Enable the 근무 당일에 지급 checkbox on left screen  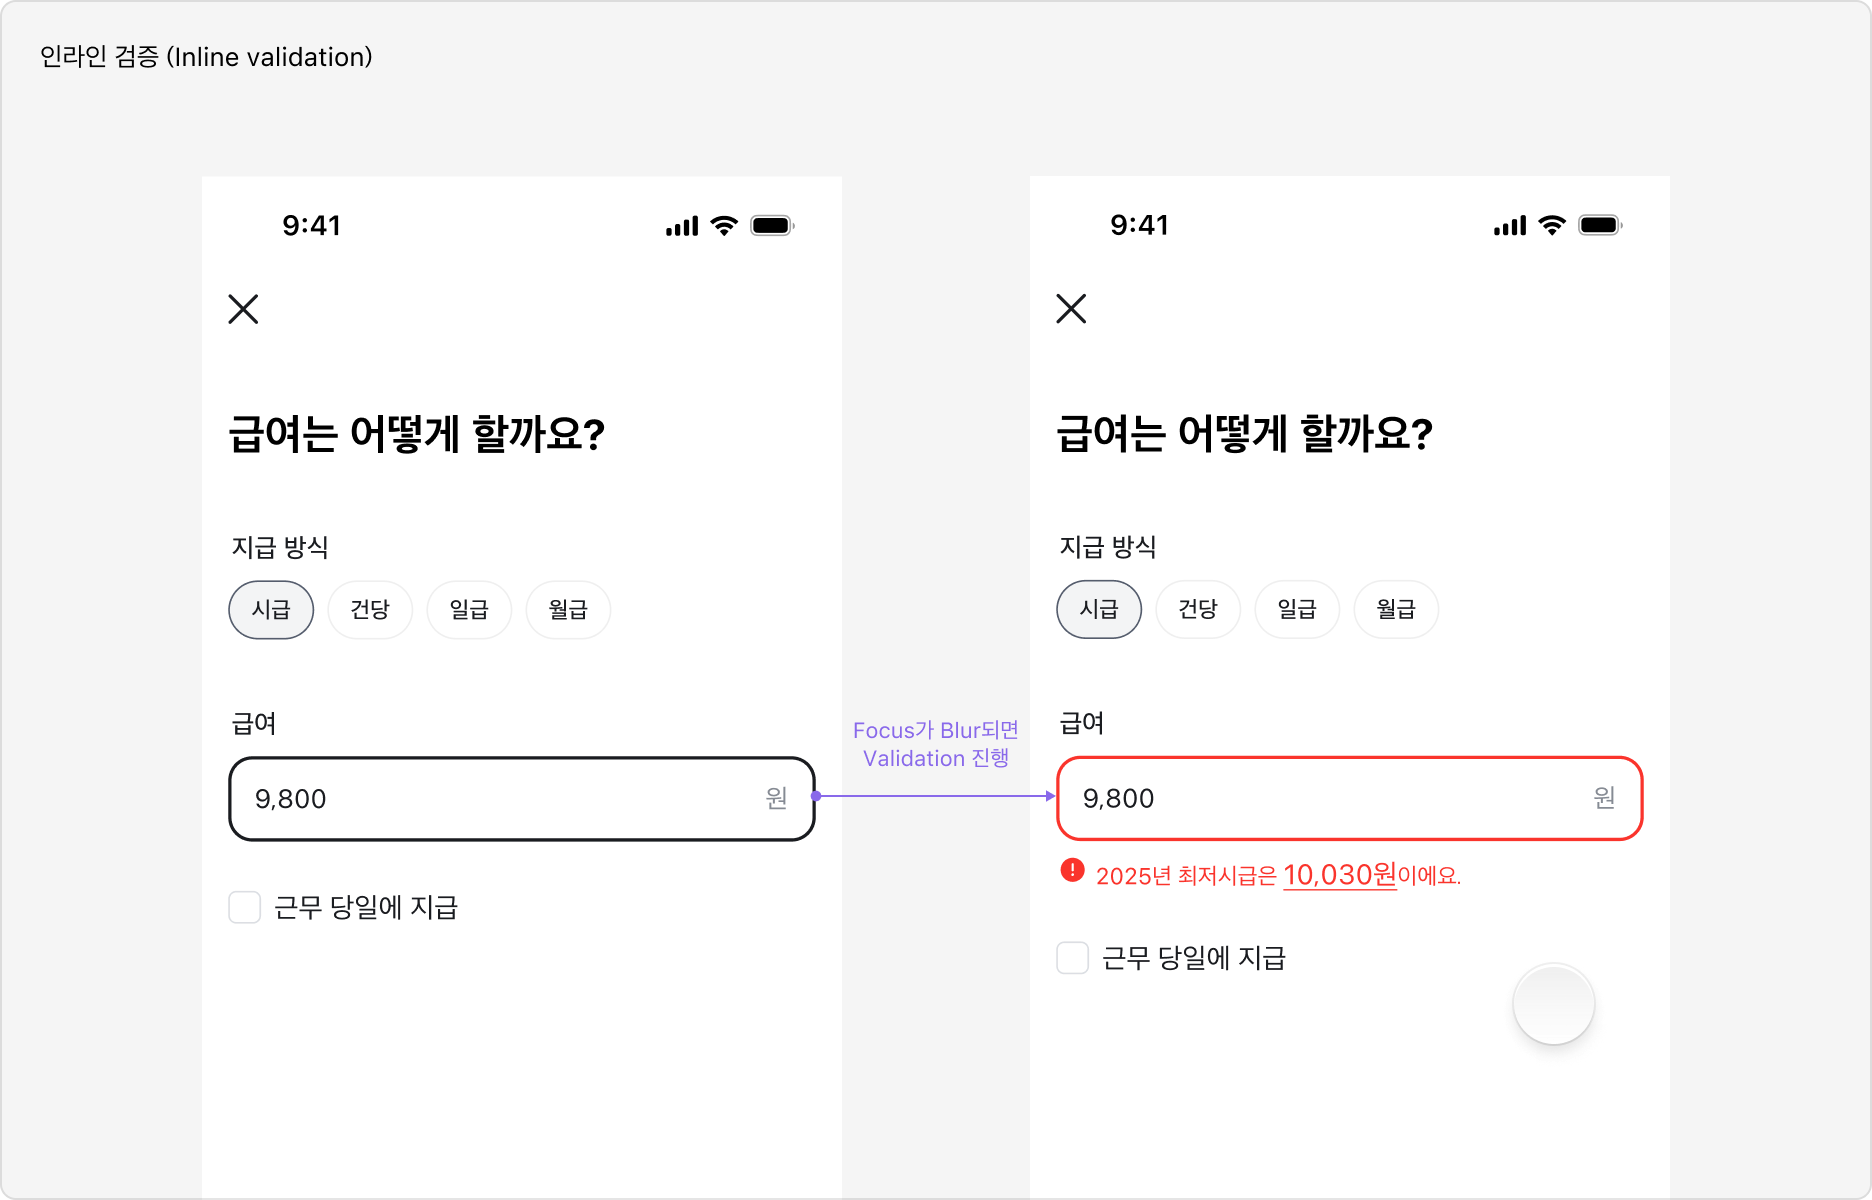click(244, 907)
